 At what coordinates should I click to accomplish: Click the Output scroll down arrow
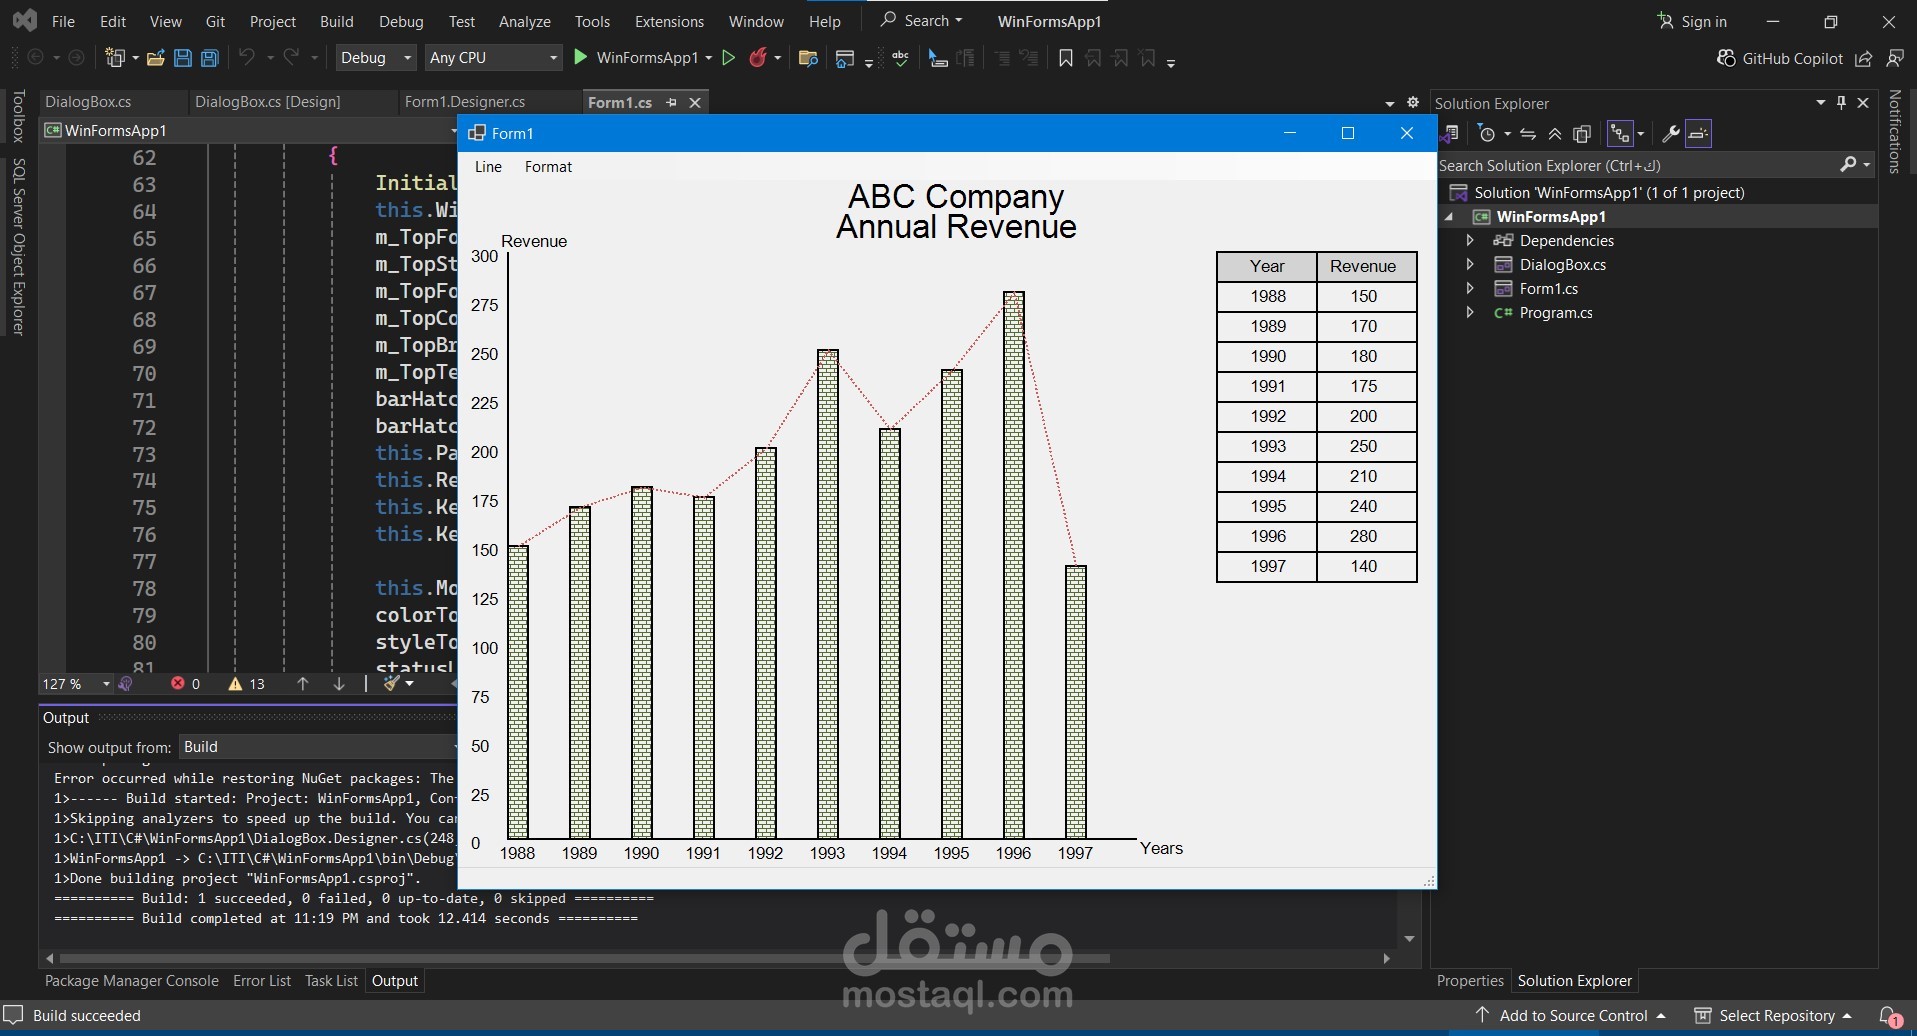(1409, 938)
